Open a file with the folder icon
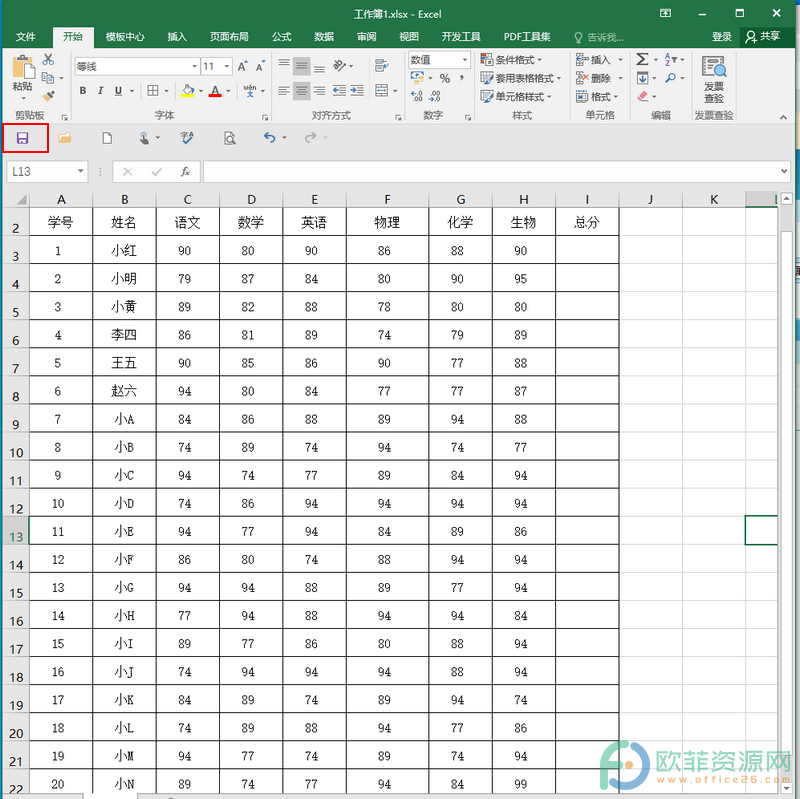 coord(65,138)
